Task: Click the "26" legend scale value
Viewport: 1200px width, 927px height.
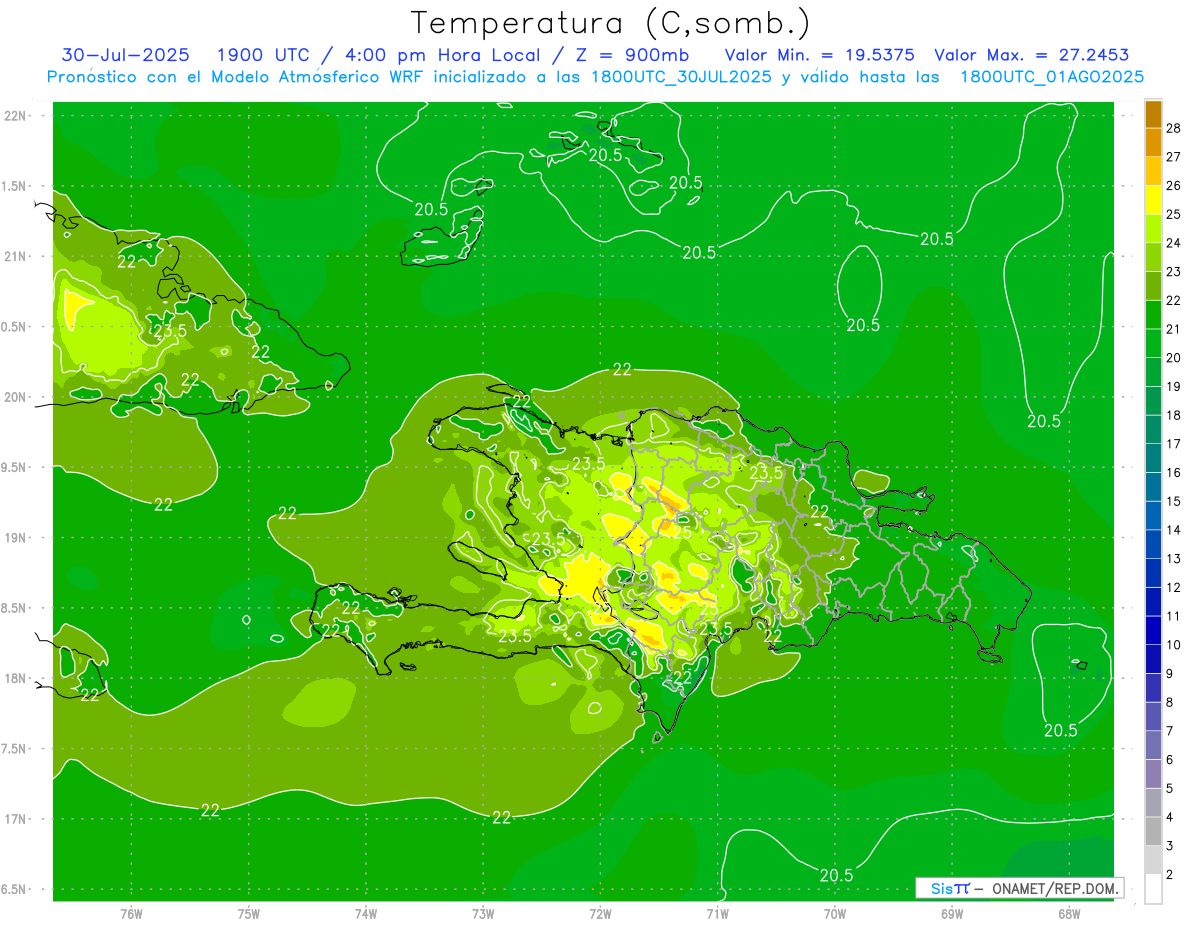Action: click(x=1174, y=185)
